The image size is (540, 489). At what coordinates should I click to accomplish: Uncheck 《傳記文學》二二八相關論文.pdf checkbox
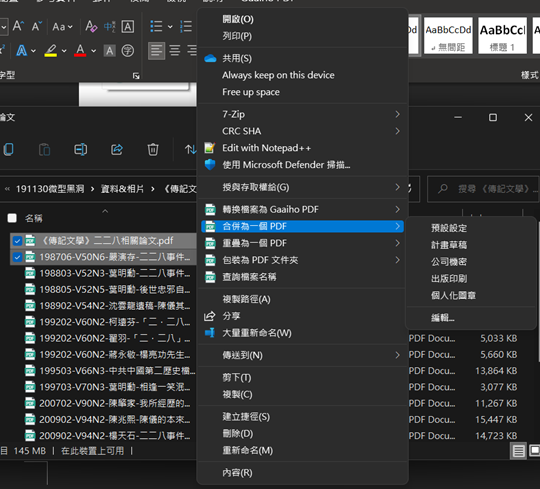pos(17,241)
